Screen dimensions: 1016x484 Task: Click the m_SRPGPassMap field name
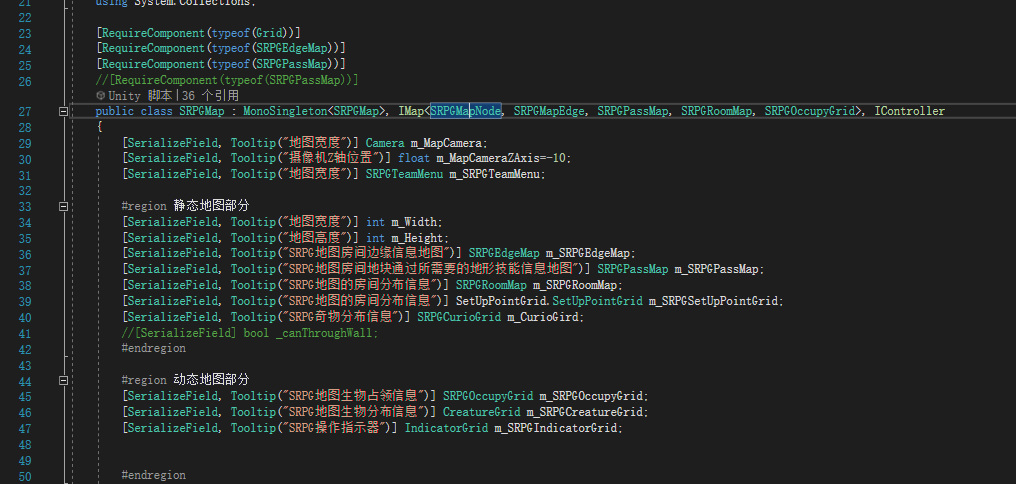pos(719,269)
